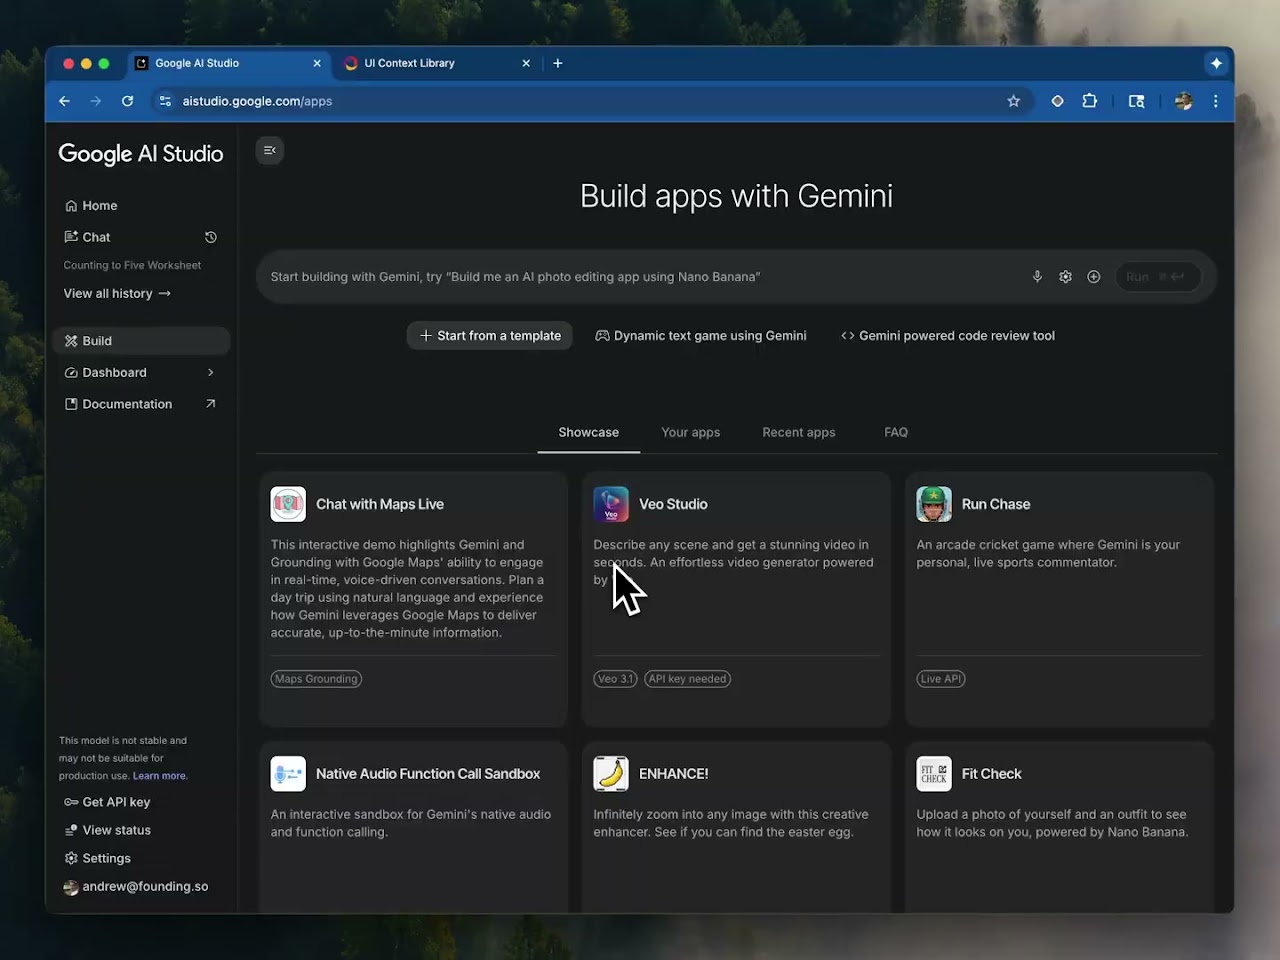The height and width of the screenshot is (960, 1280).
Task: Open Documentation in the sidebar
Action: [x=141, y=404]
